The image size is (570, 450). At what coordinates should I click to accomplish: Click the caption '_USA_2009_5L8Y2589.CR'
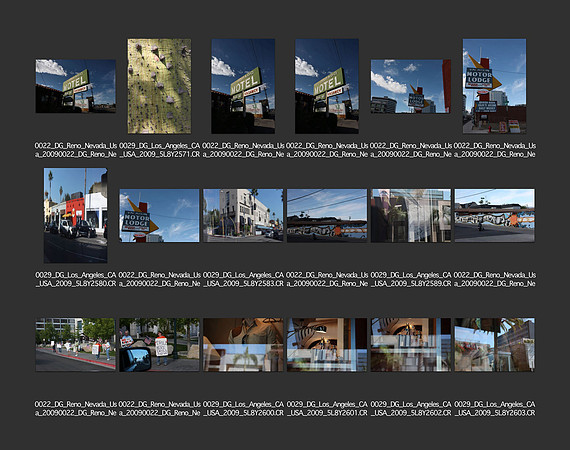tap(411, 284)
